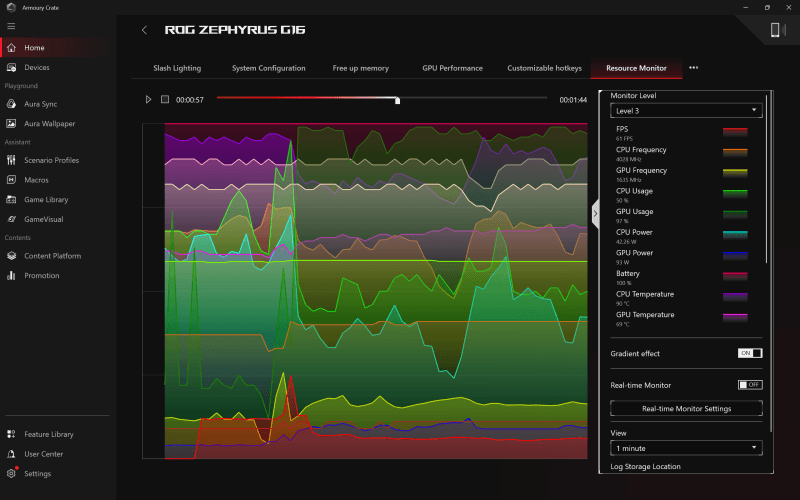Screen dimensions: 800x500
Task: Switch to the GPU Performance tab
Action: pos(453,68)
